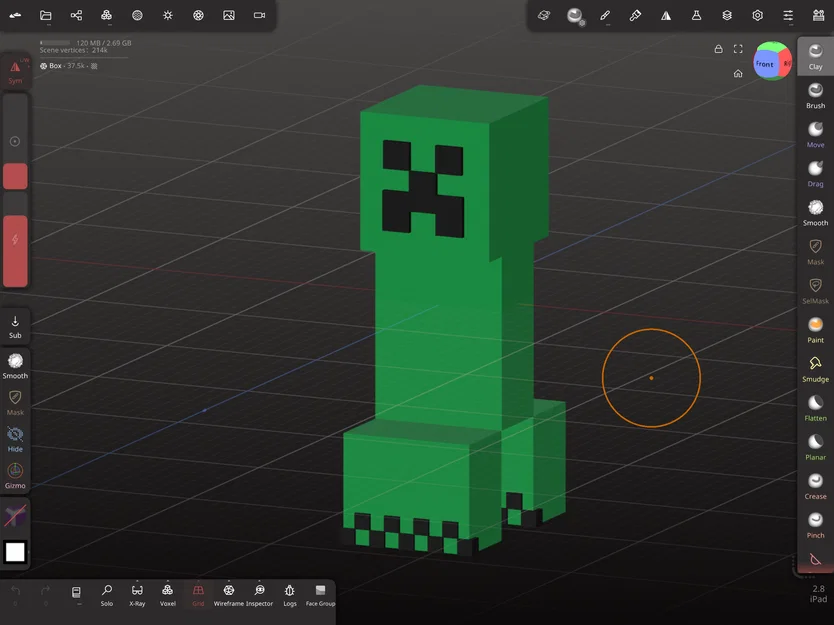This screenshot has height=625, width=834.
Task: Open the Camera menu
Action: 260,15
